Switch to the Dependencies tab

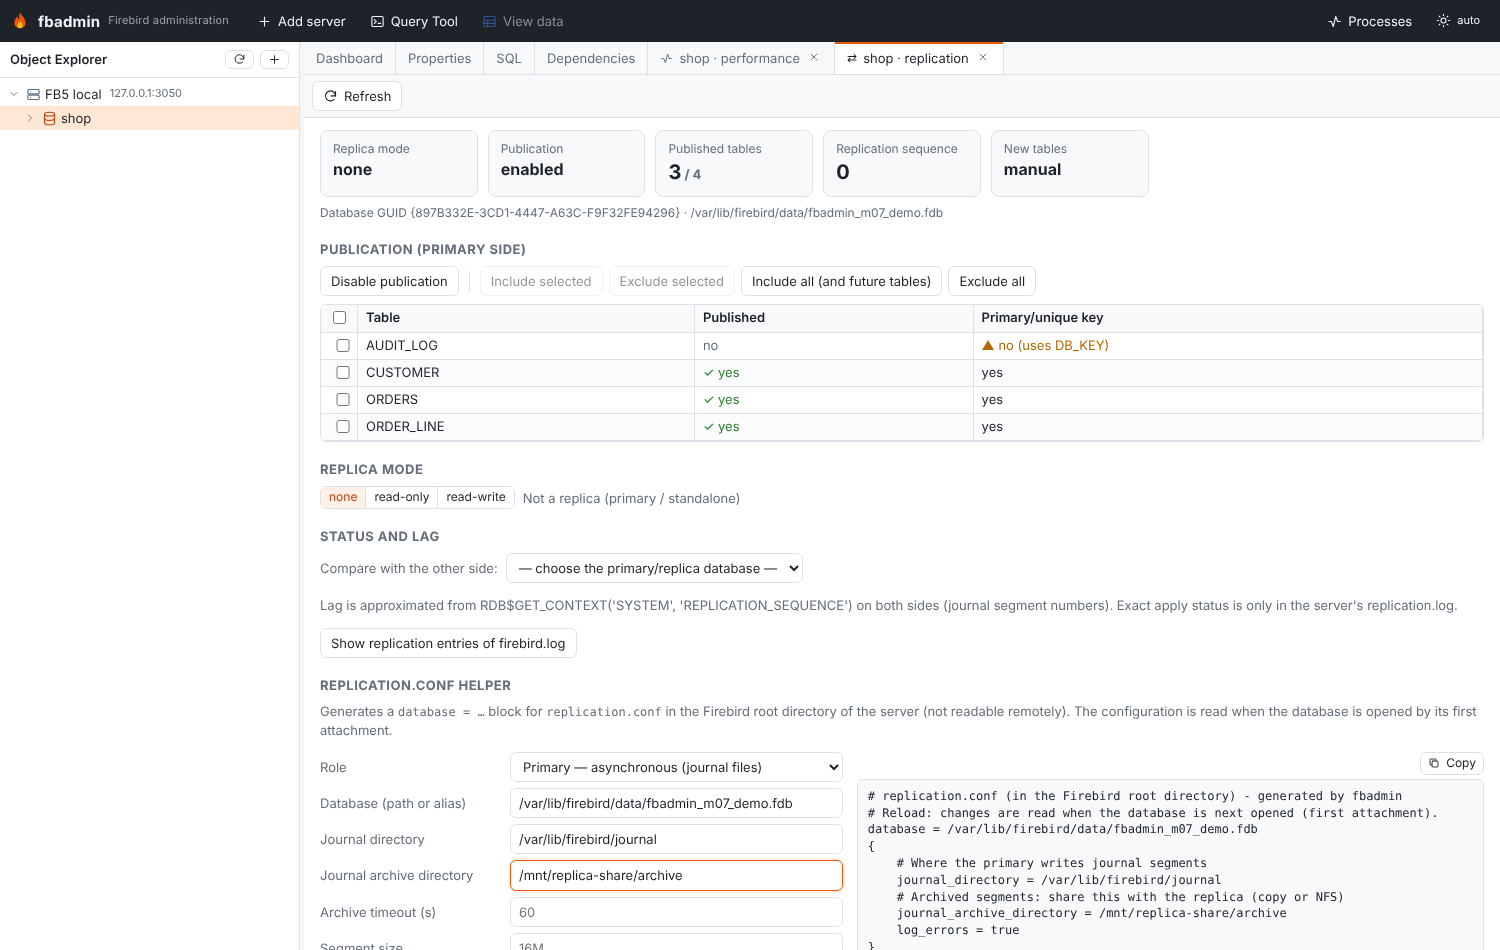(x=591, y=58)
